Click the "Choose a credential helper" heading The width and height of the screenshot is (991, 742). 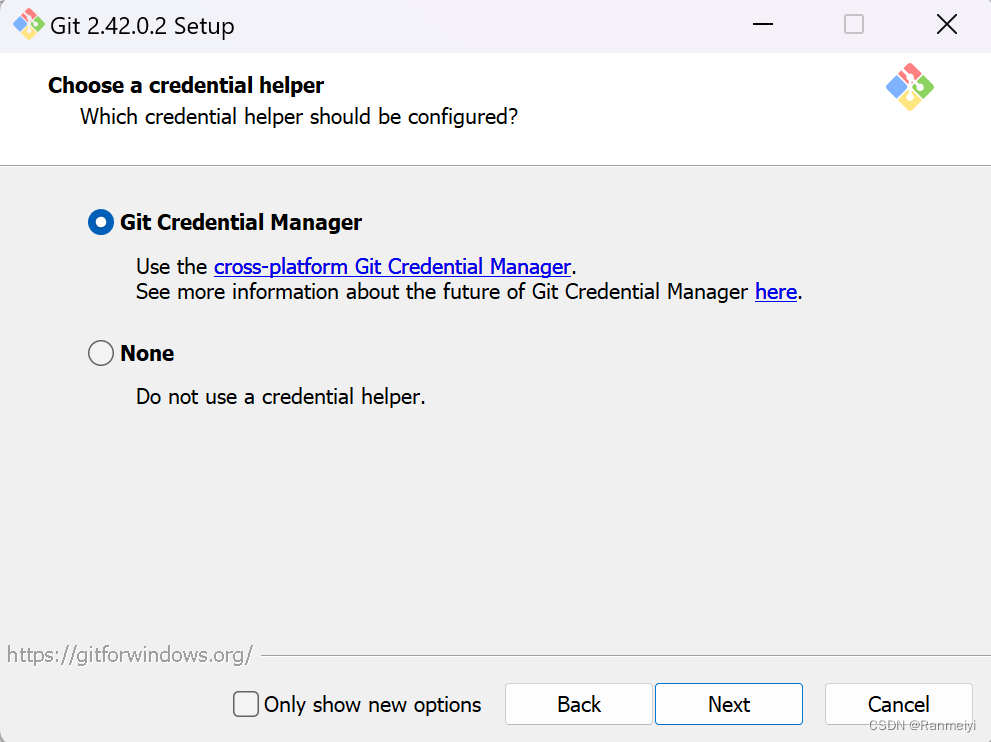coord(186,85)
